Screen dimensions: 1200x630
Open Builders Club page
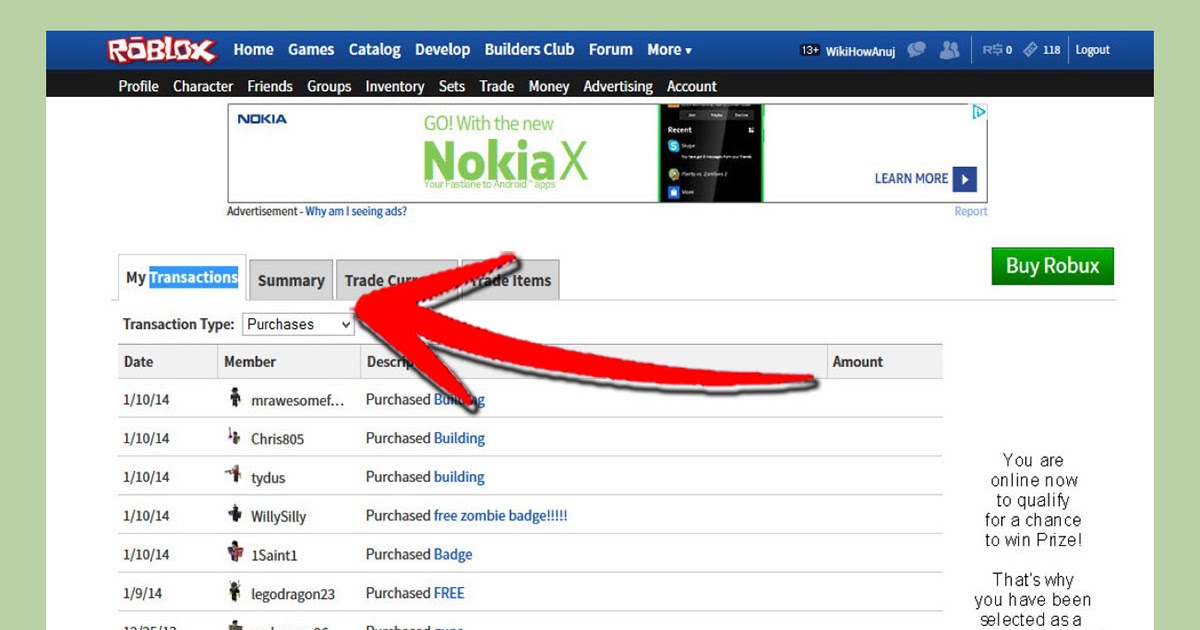pyautogui.click(x=529, y=49)
